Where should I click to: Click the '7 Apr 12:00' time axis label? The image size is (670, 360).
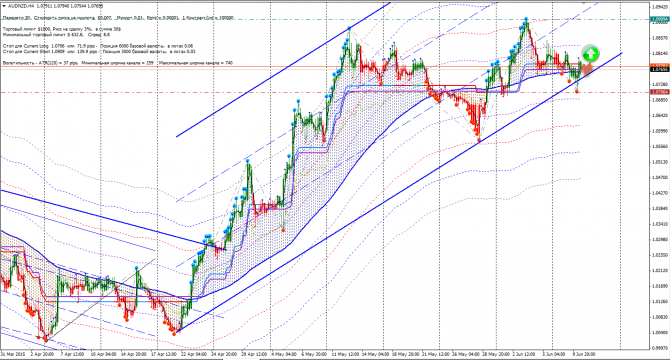(72, 354)
